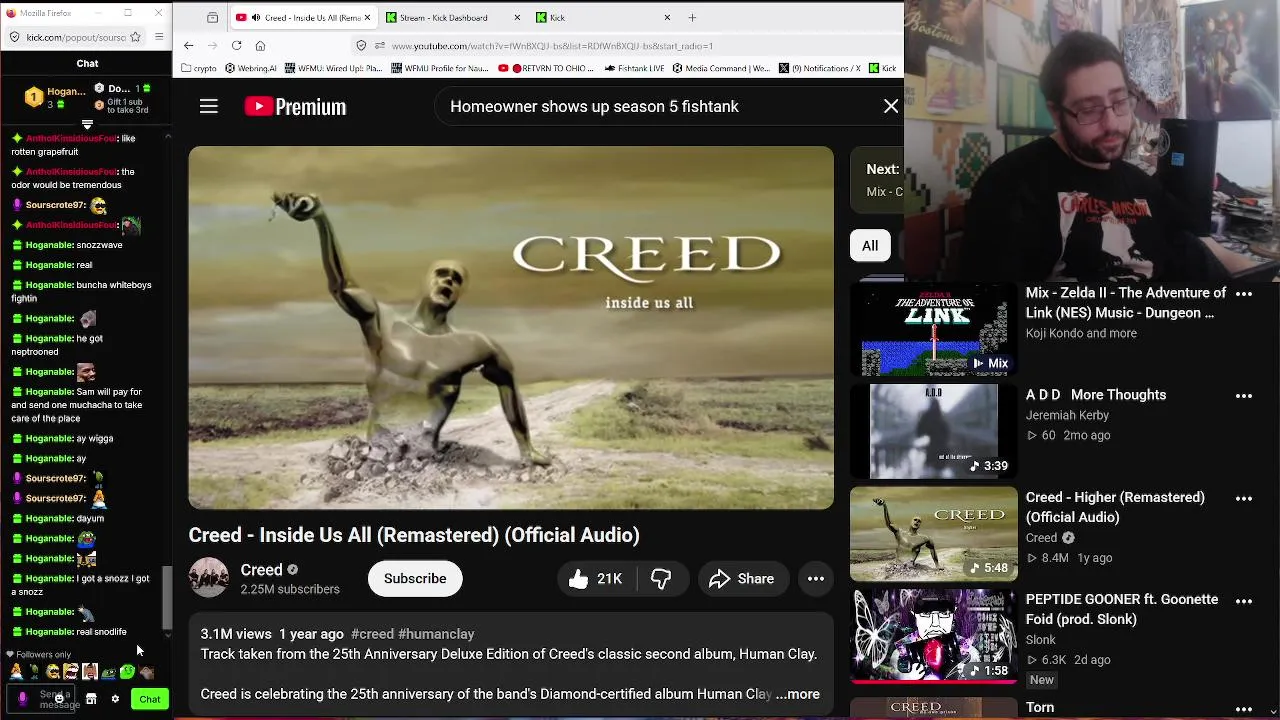1280x720 pixels.
Task: Click the #humanclay hashtag
Action: 436,634
